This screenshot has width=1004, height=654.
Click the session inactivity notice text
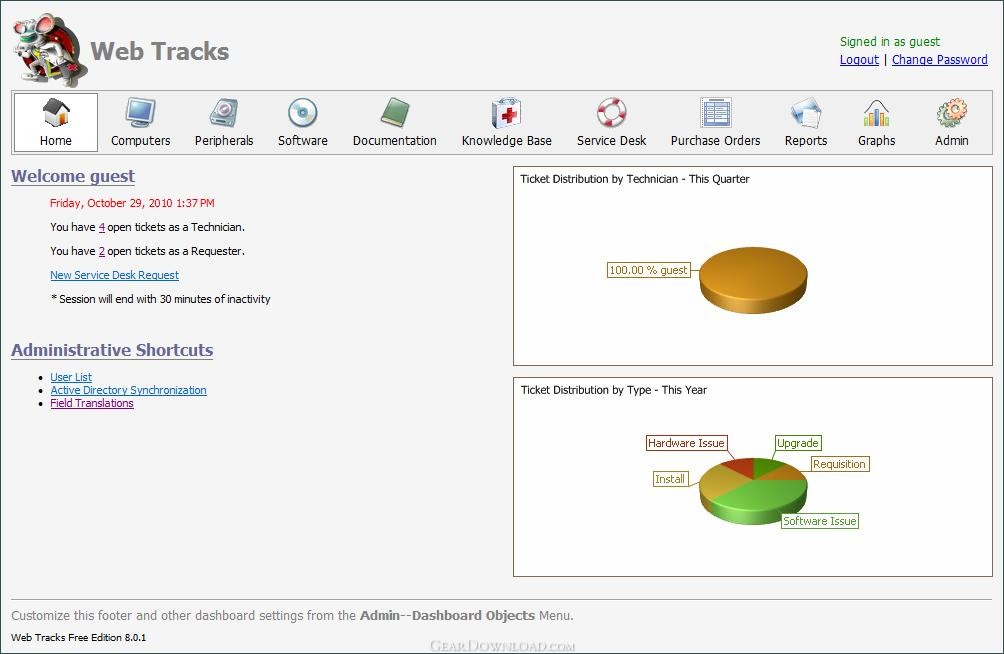(160, 299)
